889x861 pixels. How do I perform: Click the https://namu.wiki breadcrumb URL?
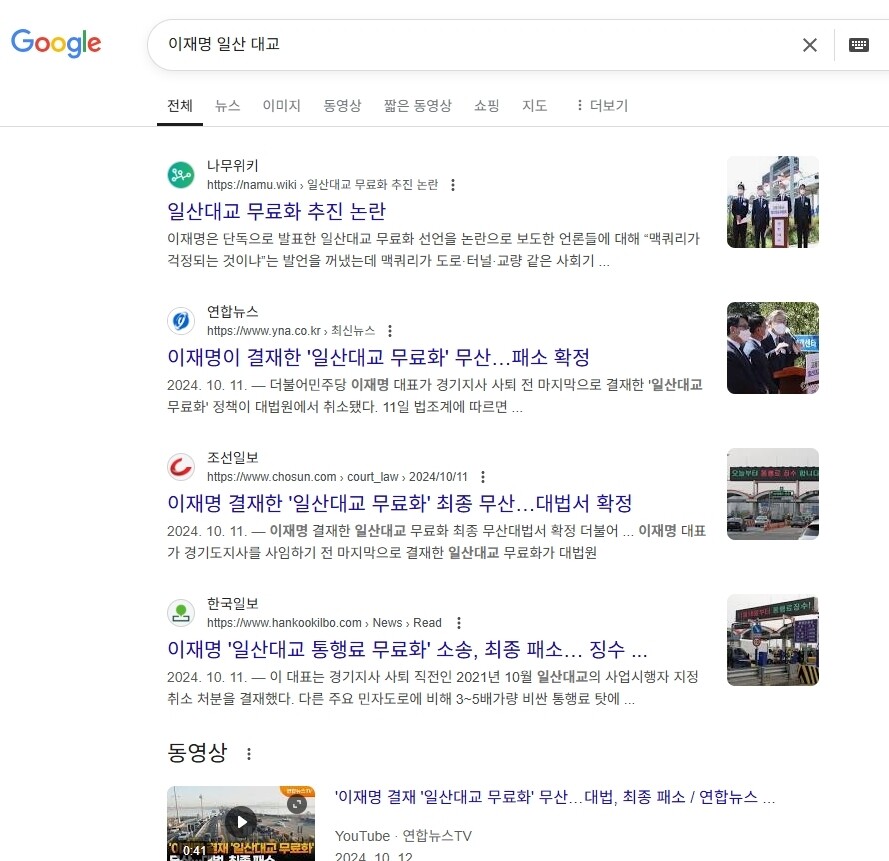coord(322,185)
